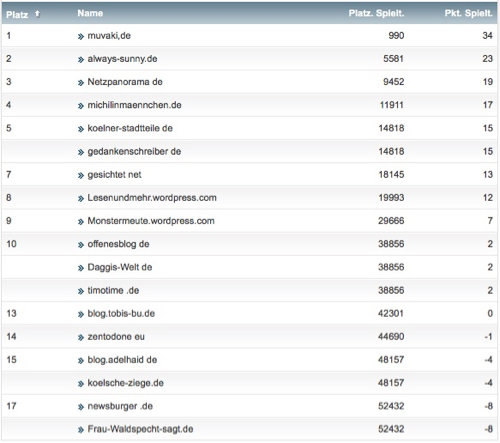The image size is (500, 443).
Task: Sort by Platz. Spielt. column header
Action: [376, 13]
